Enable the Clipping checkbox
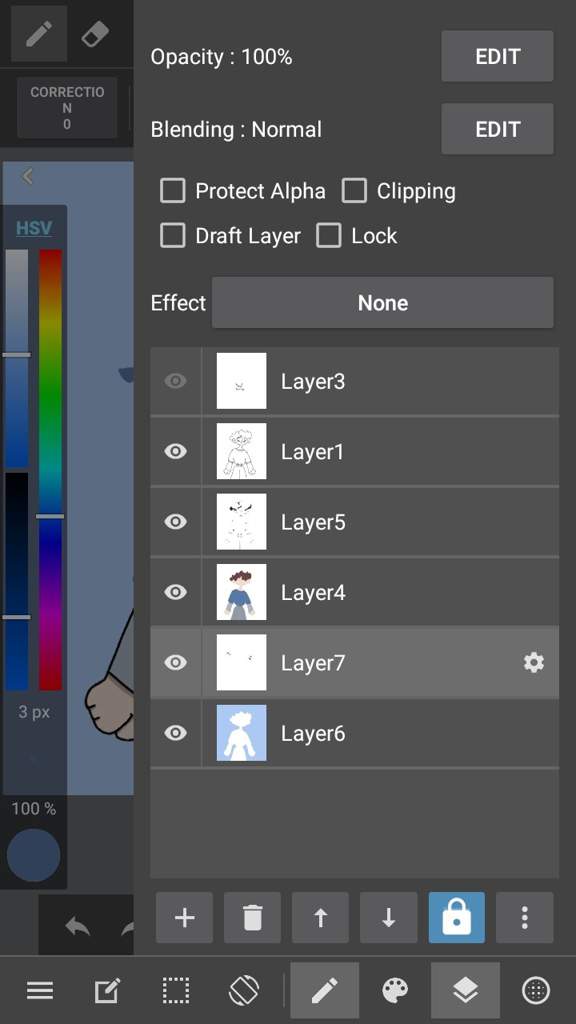 tap(354, 191)
